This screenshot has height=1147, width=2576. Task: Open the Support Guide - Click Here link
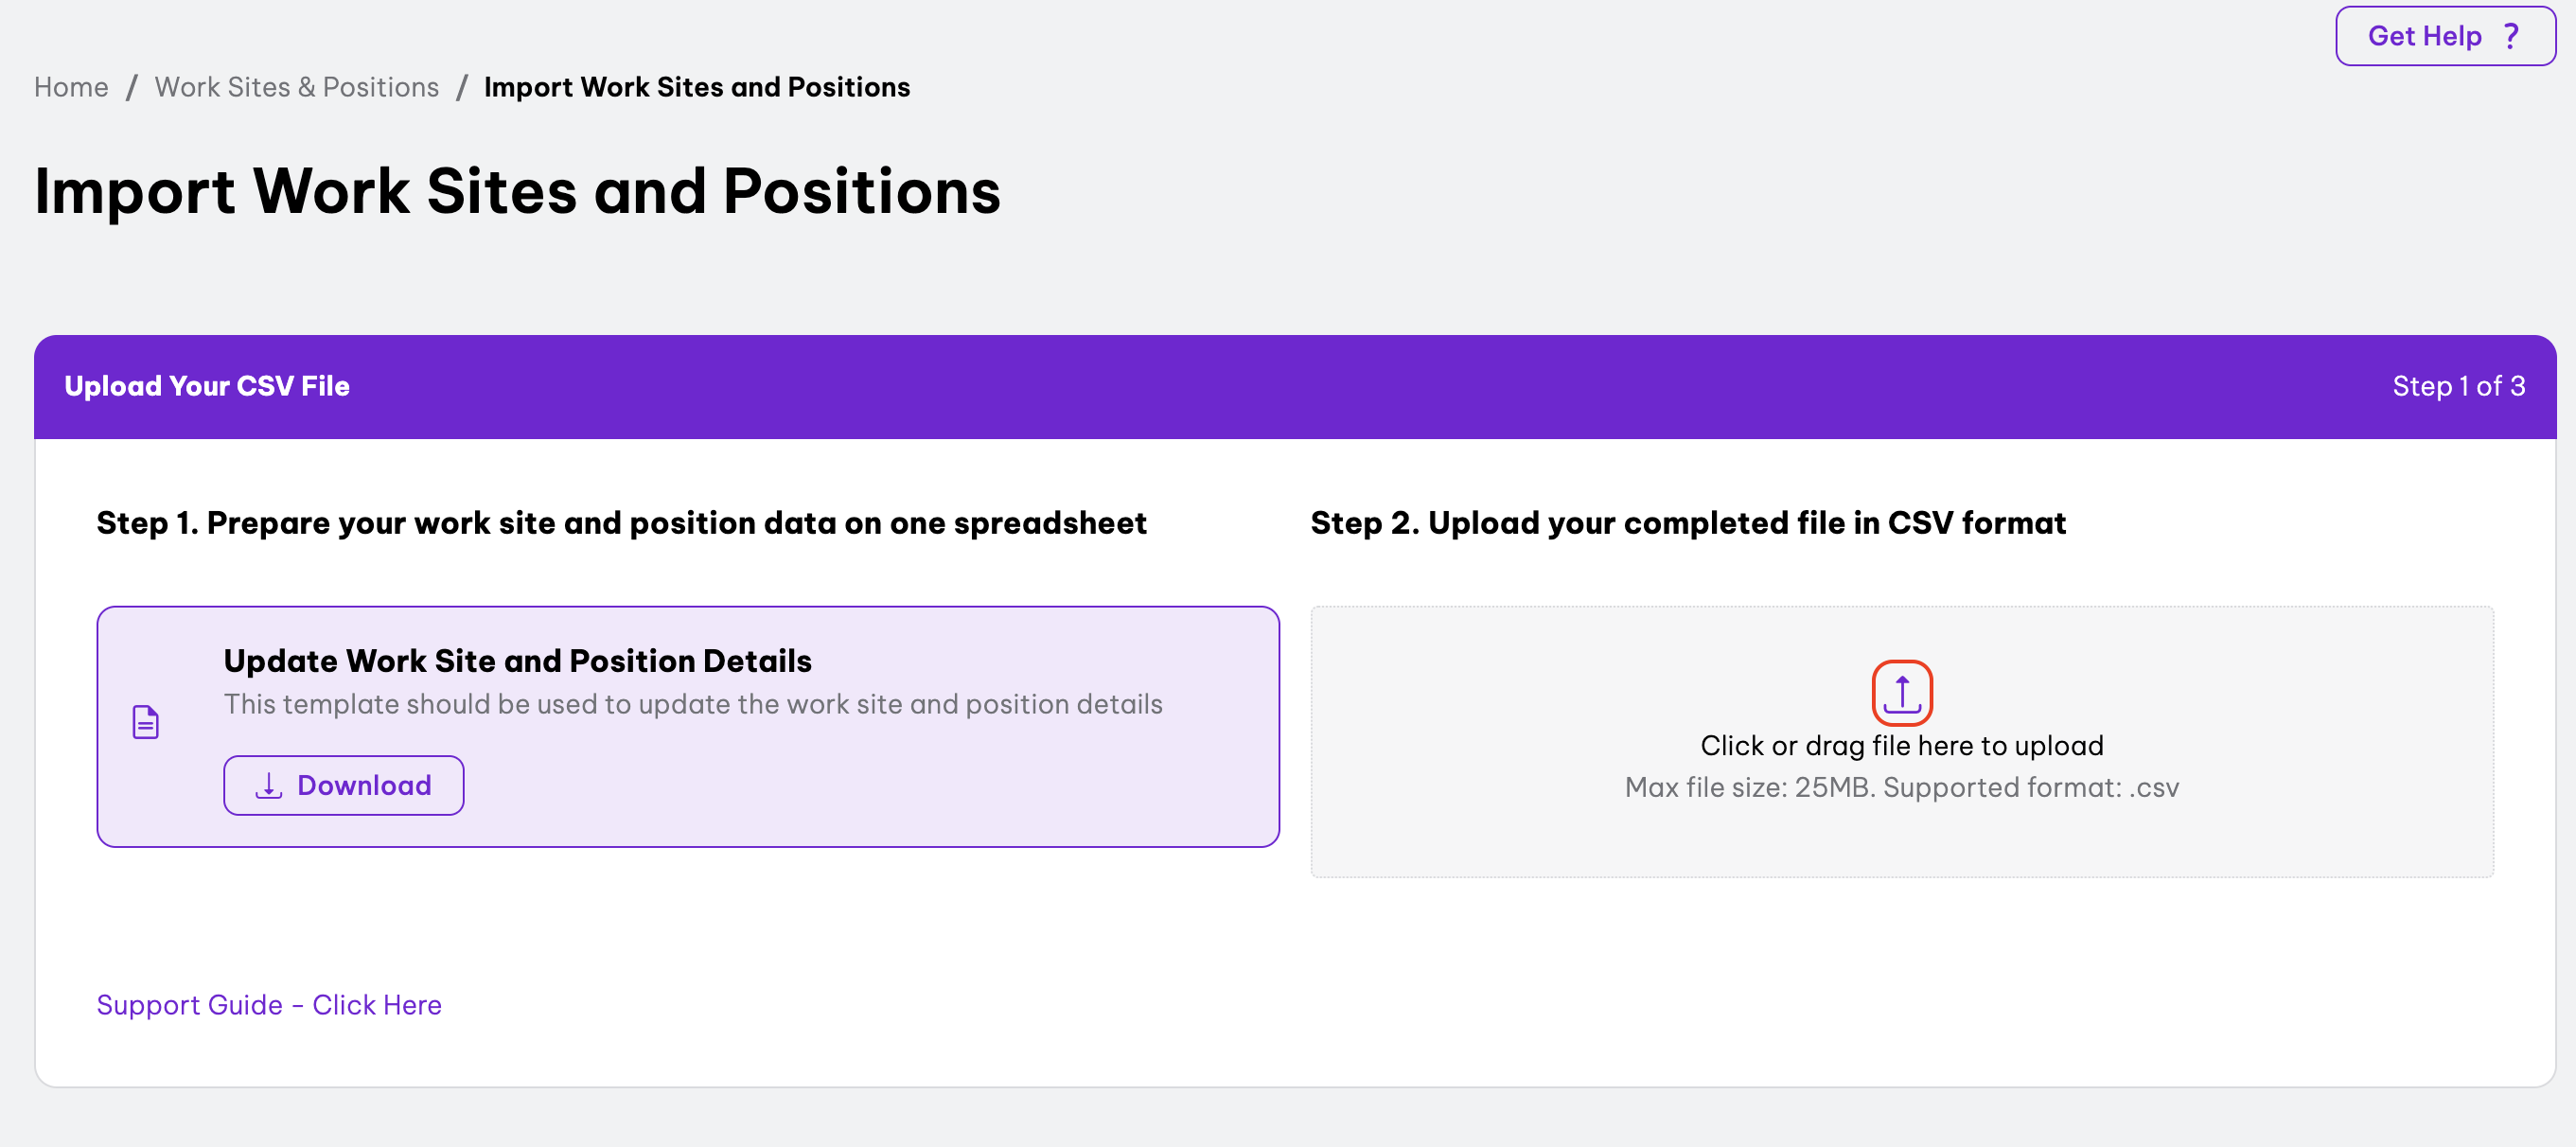click(269, 1004)
